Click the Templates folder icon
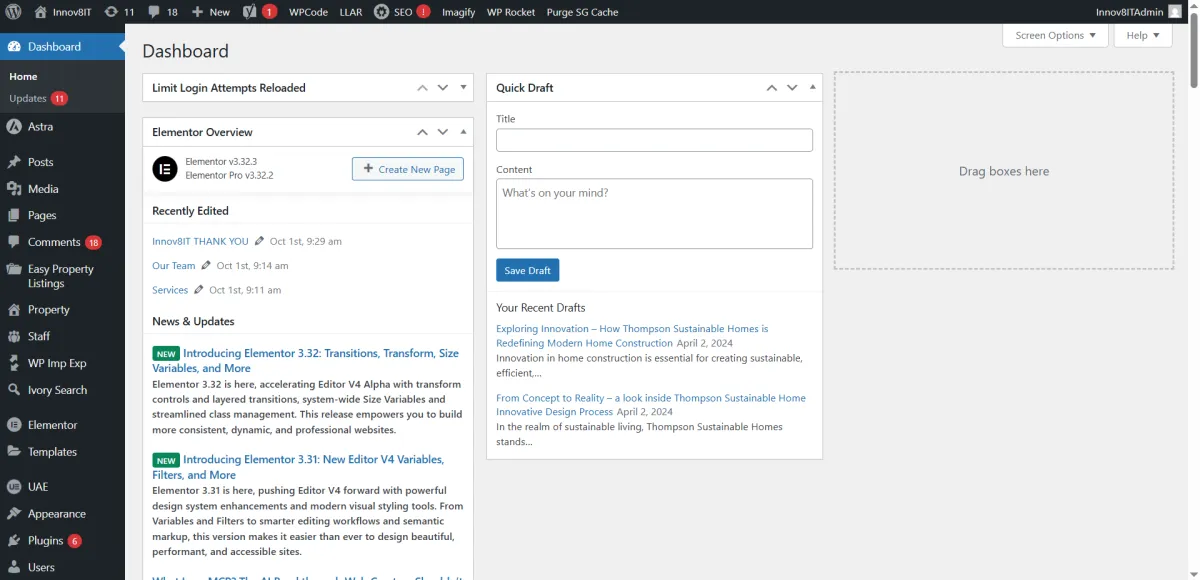Viewport: 1200px width, 580px height. [14, 452]
